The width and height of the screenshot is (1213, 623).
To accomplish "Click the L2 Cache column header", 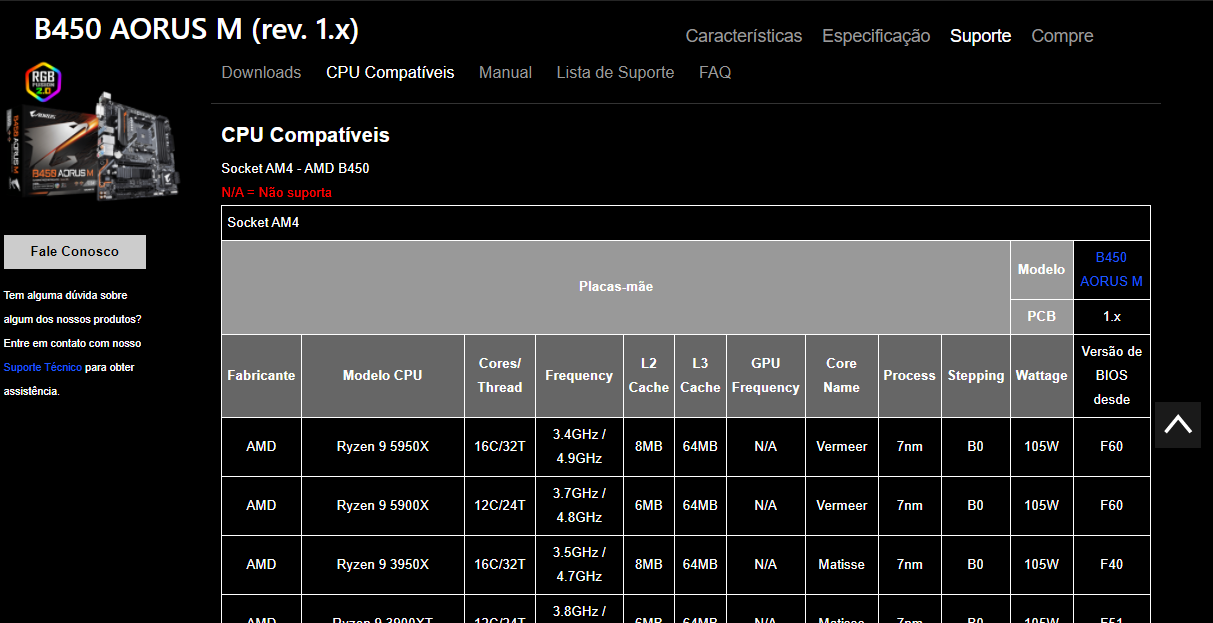I will pos(649,376).
